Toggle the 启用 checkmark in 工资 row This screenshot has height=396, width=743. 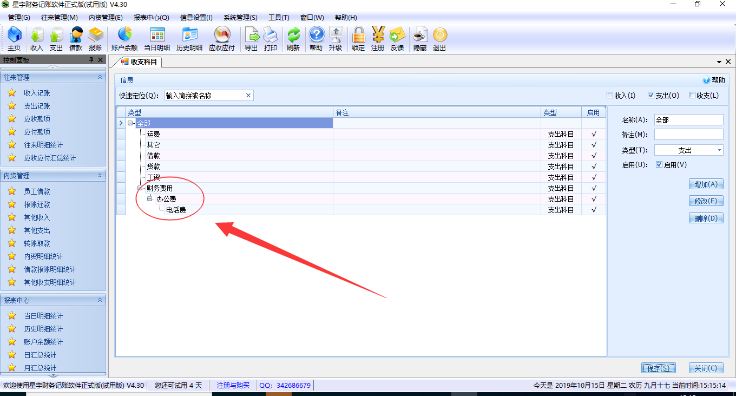(x=594, y=177)
